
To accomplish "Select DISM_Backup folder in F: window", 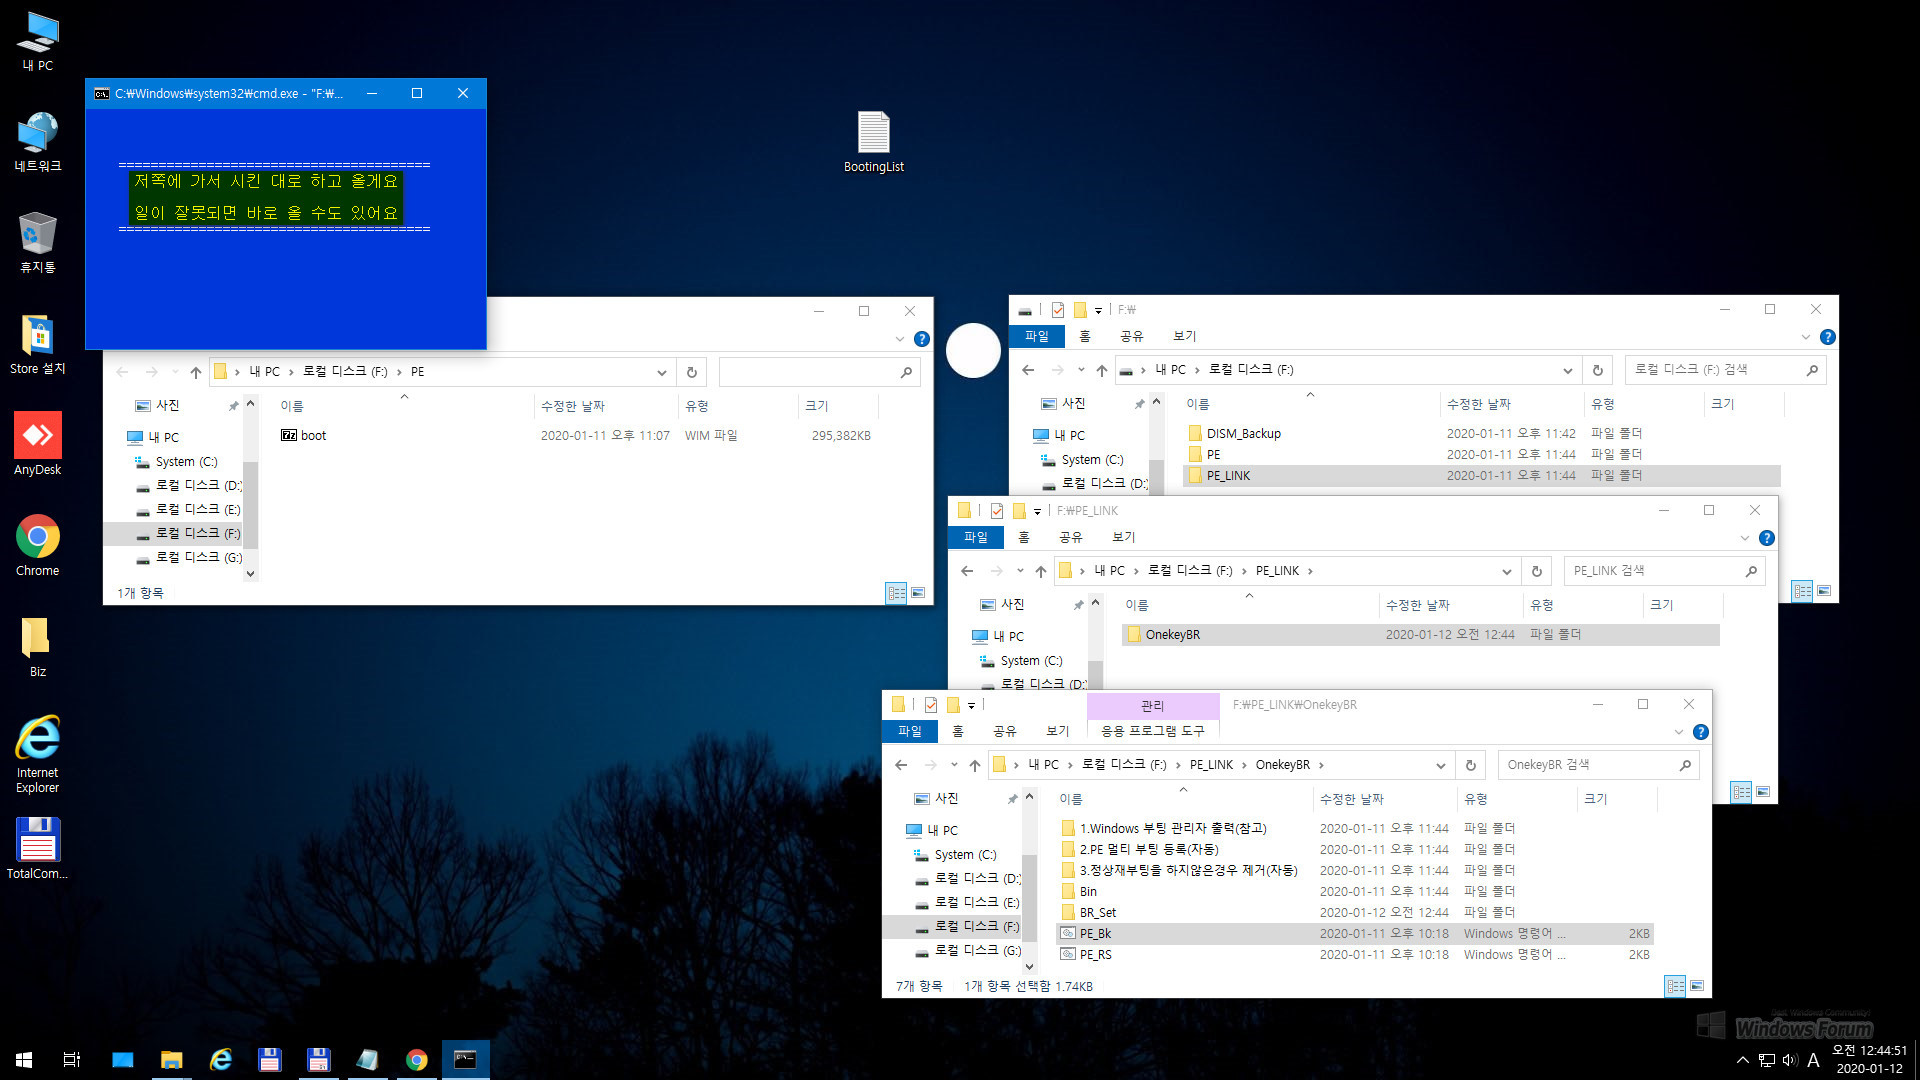I will [x=1482, y=434].
